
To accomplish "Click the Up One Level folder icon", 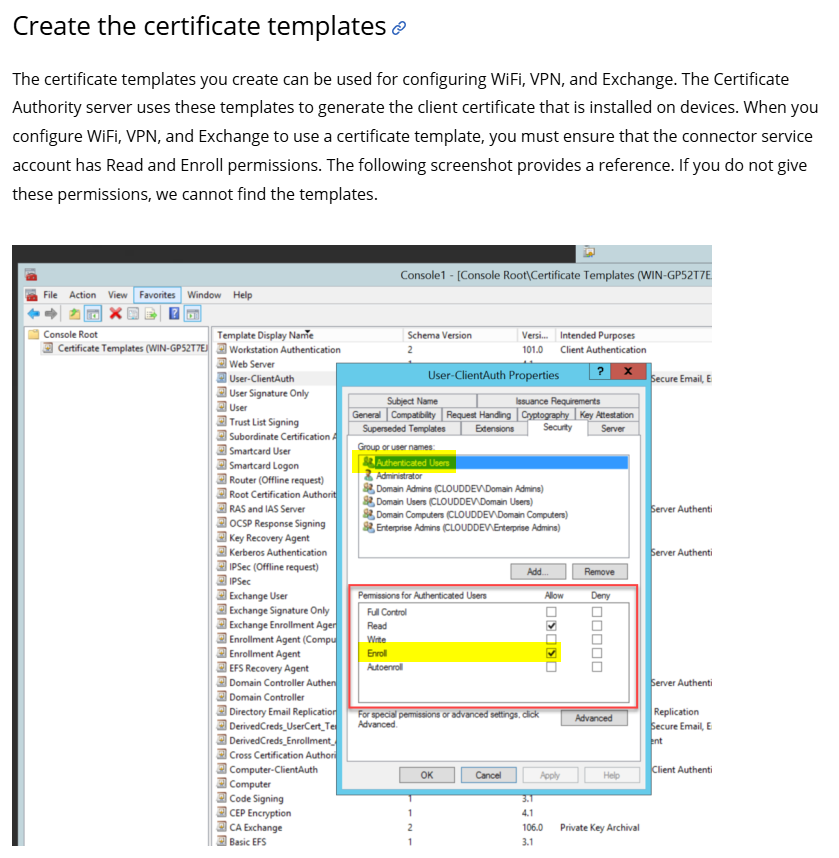I will pyautogui.click(x=74, y=314).
